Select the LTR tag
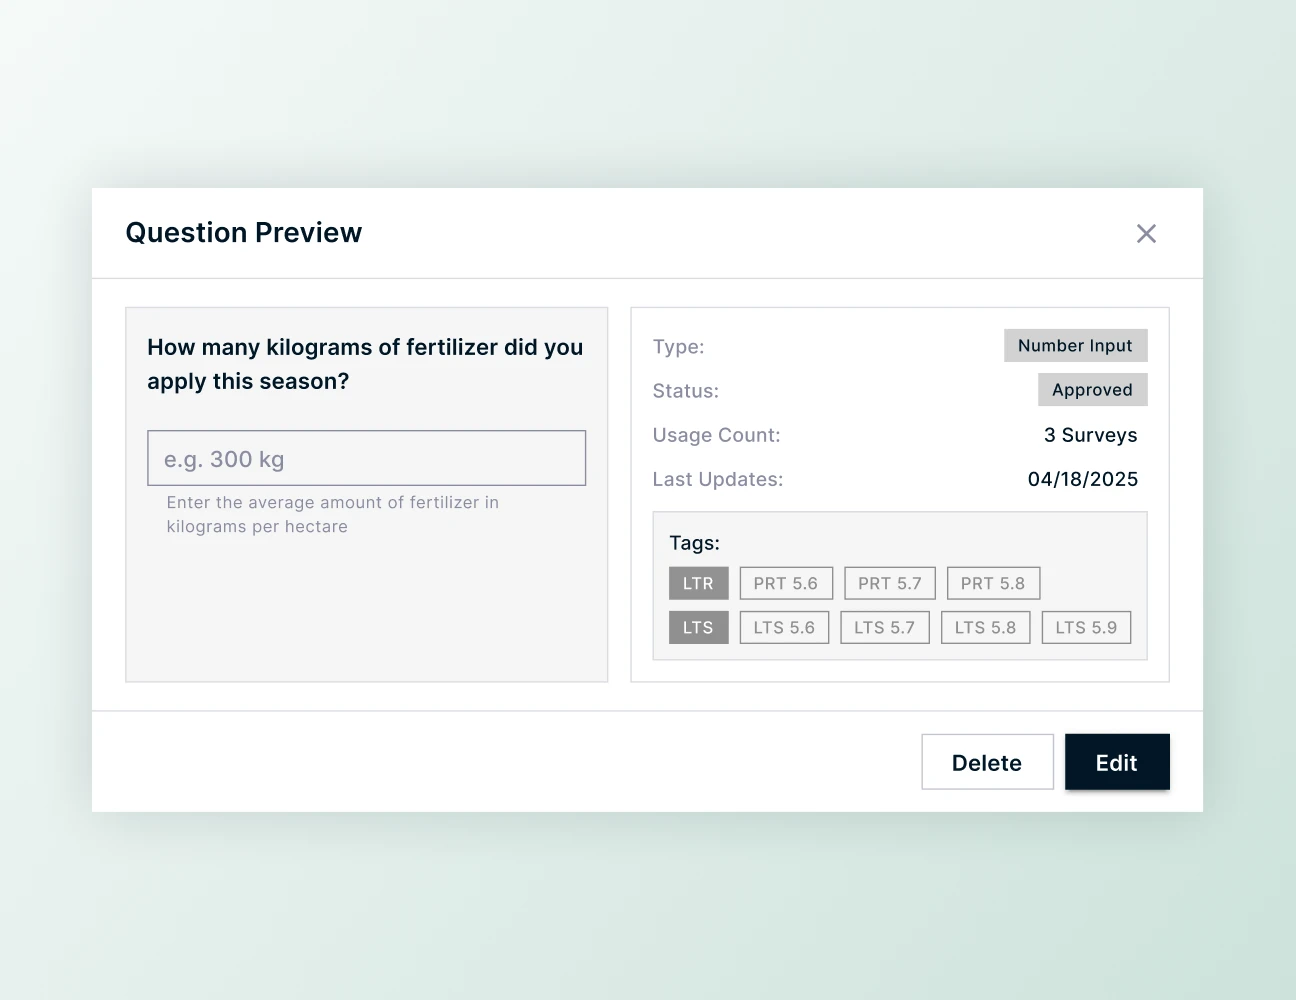The width and height of the screenshot is (1296, 1000). [698, 583]
